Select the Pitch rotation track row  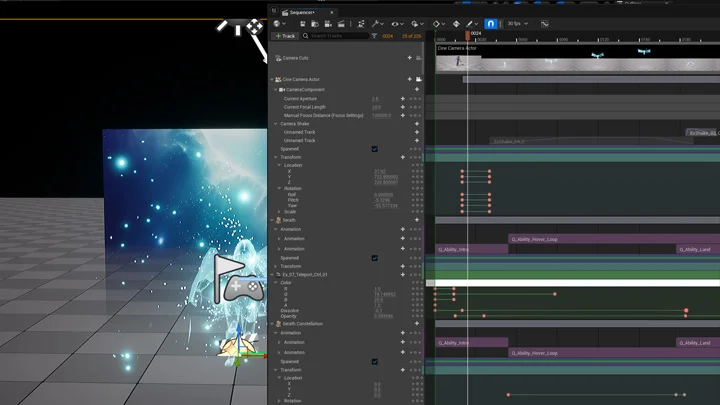click(293, 200)
